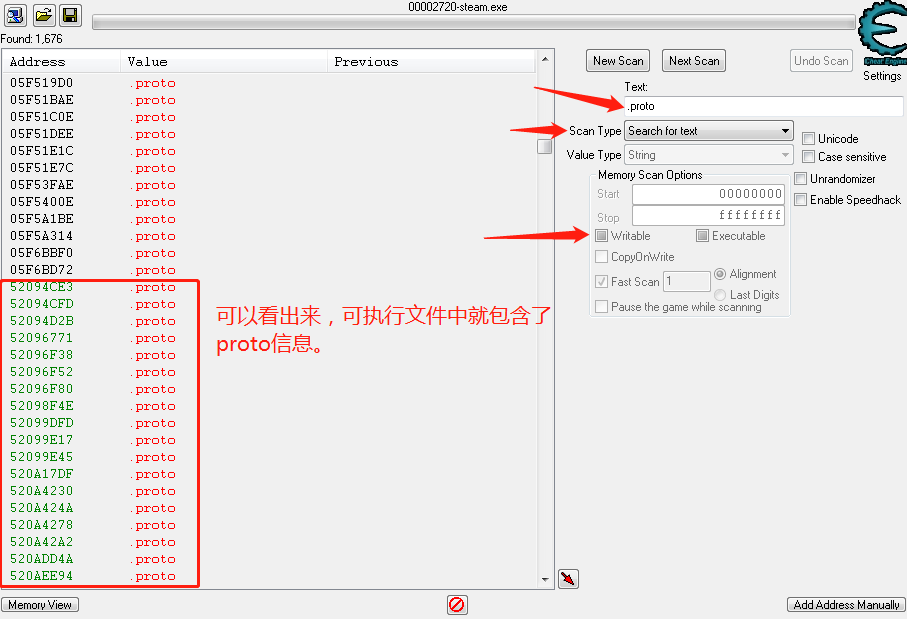Open the Scan Type dropdown

coord(709,131)
